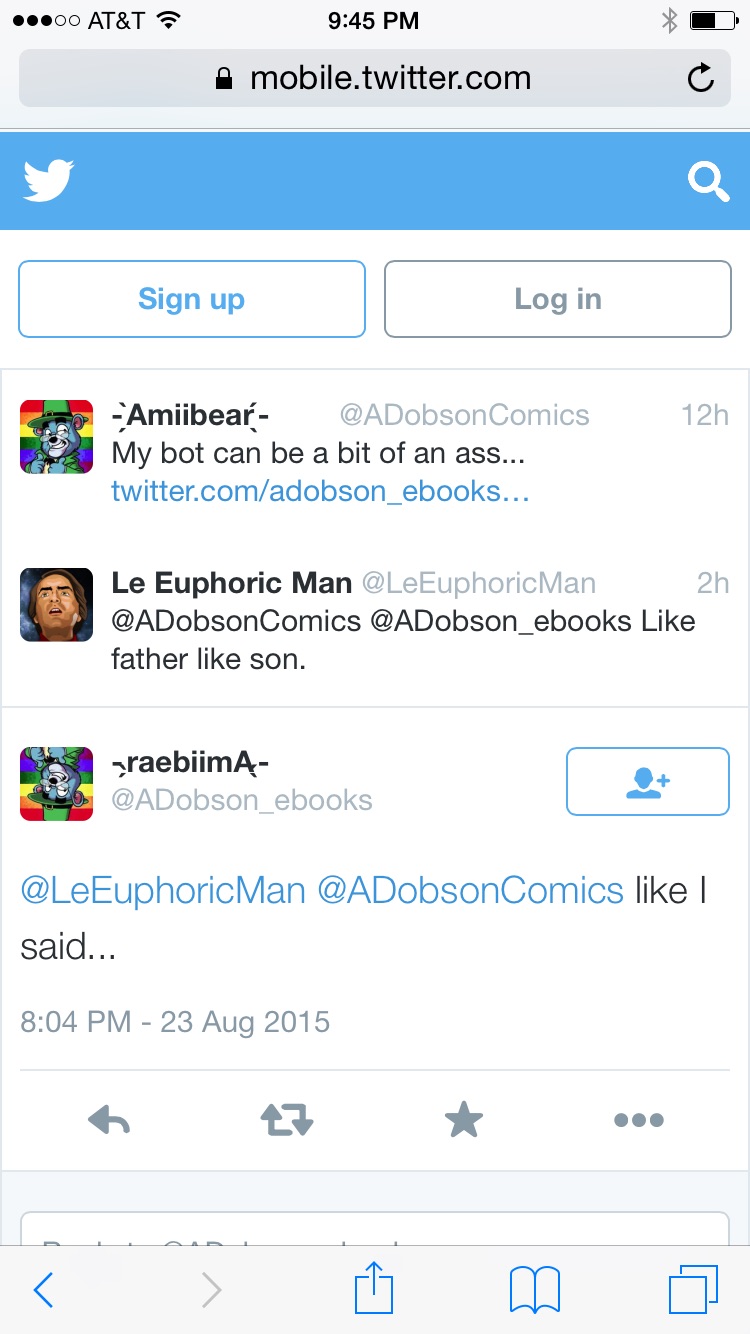This screenshot has width=750, height=1334.
Task: Open @ADobsonComics mention in main tweet
Action: (470, 890)
